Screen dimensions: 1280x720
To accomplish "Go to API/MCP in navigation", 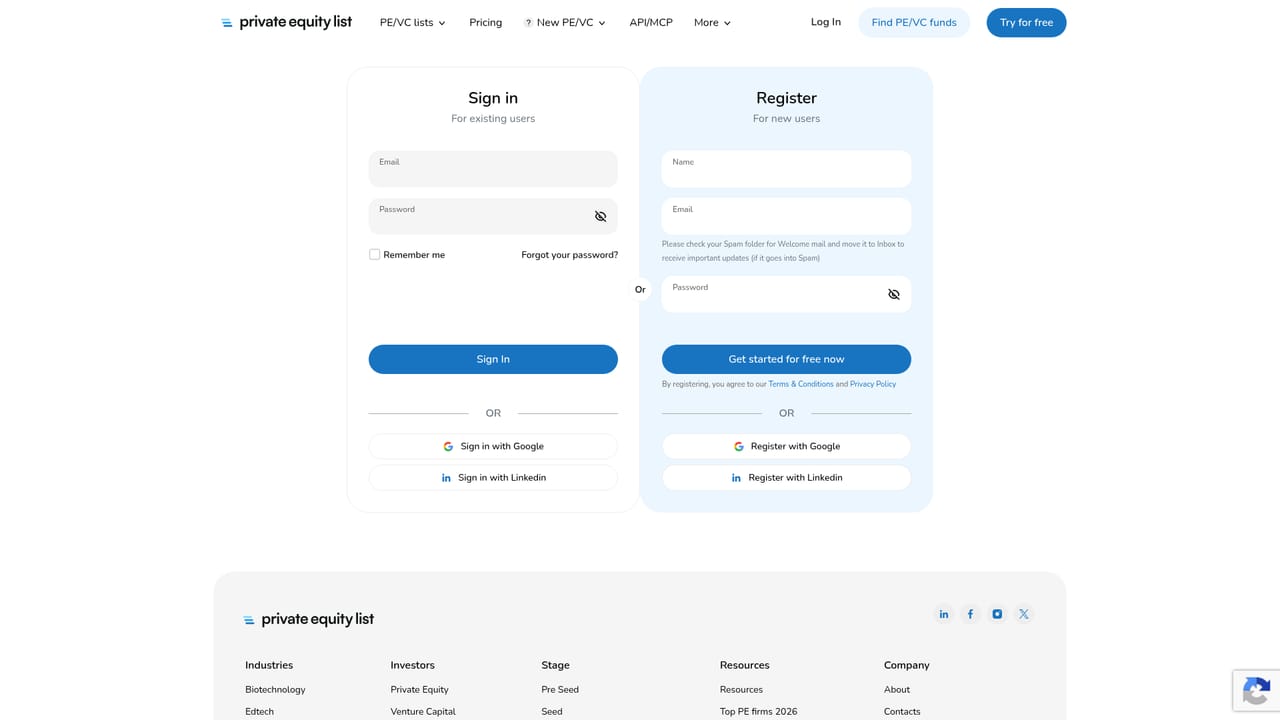I will pos(651,22).
